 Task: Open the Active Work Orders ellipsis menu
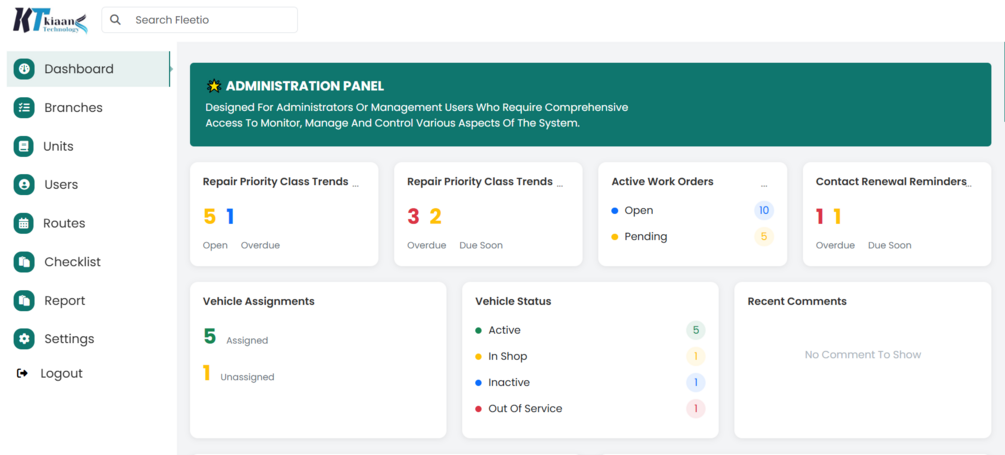(x=764, y=185)
